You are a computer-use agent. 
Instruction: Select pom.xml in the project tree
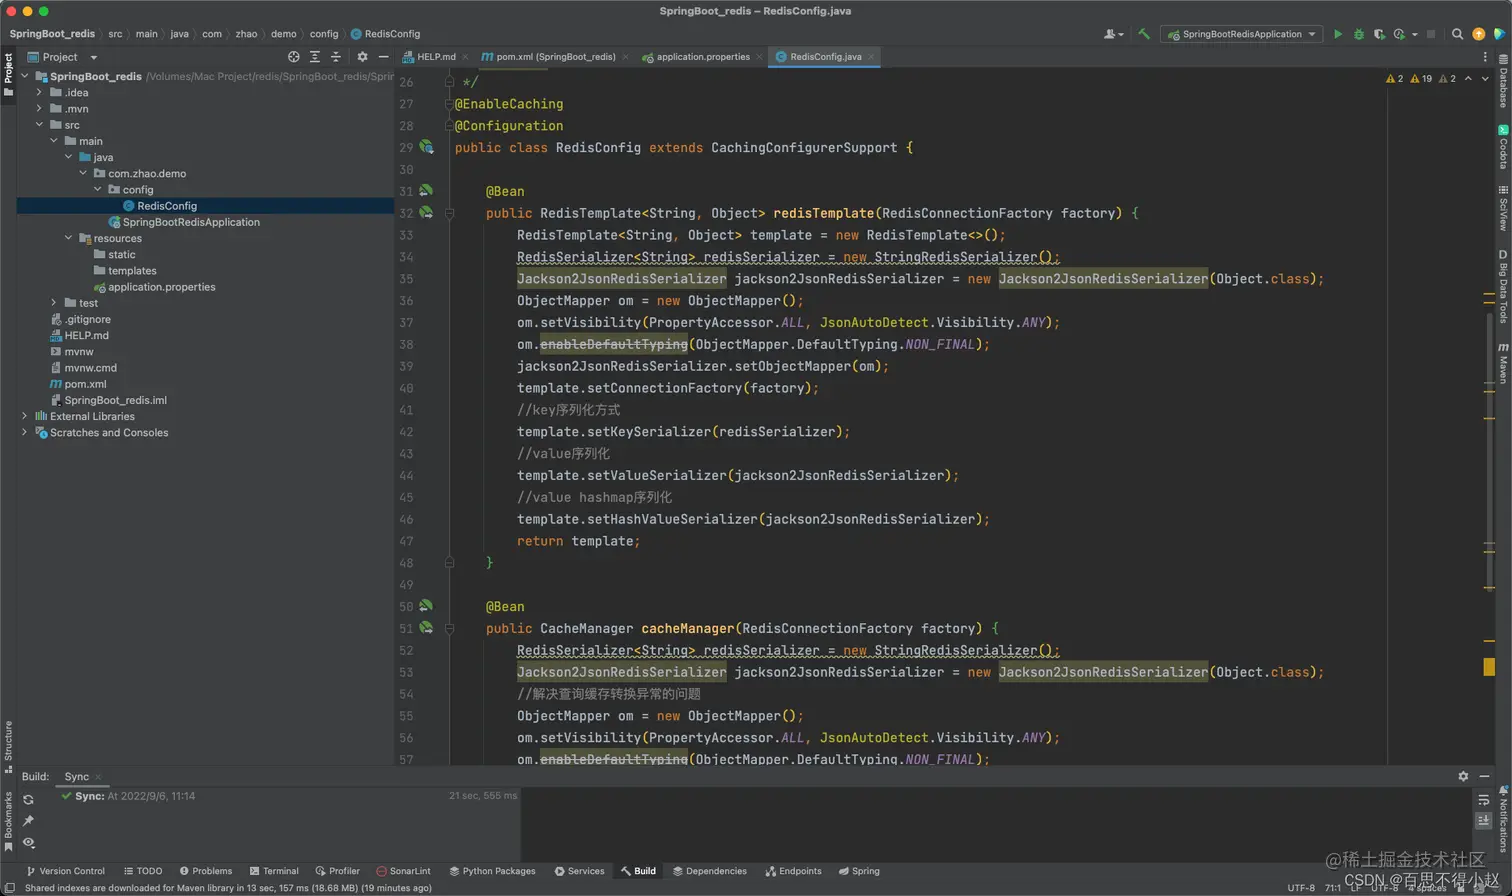[x=85, y=384]
